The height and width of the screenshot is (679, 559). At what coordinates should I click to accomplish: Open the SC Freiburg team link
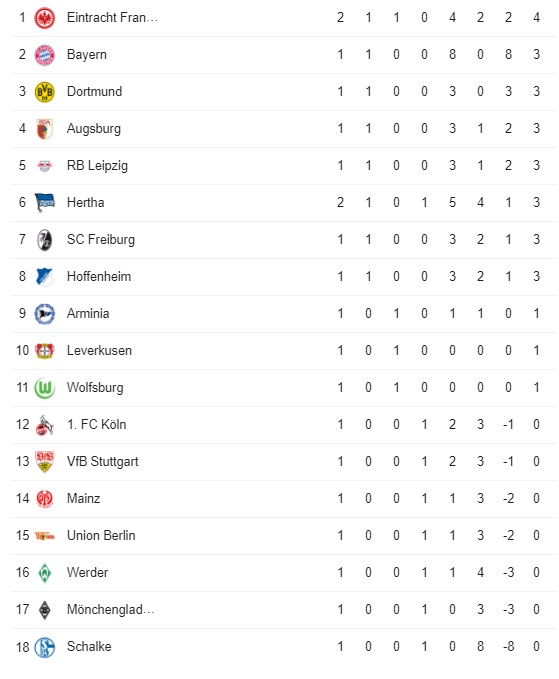tap(101, 239)
